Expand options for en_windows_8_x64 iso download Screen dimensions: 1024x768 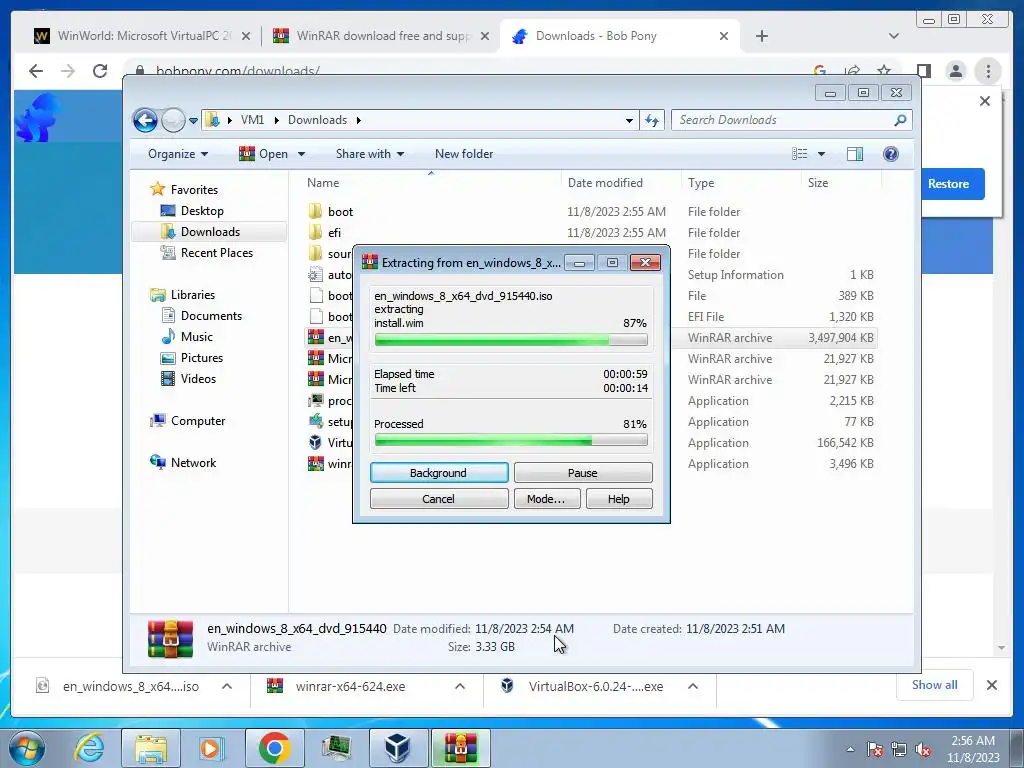(x=227, y=686)
